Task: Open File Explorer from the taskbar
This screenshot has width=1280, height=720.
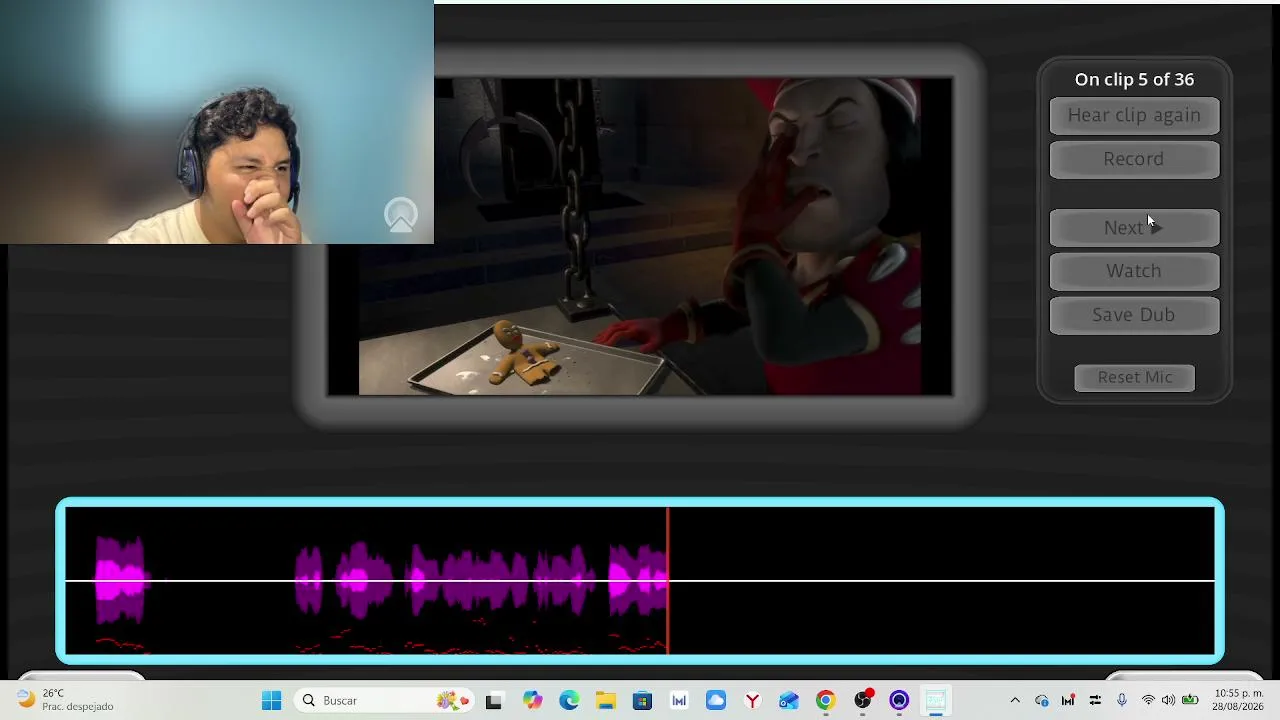Action: (x=605, y=701)
